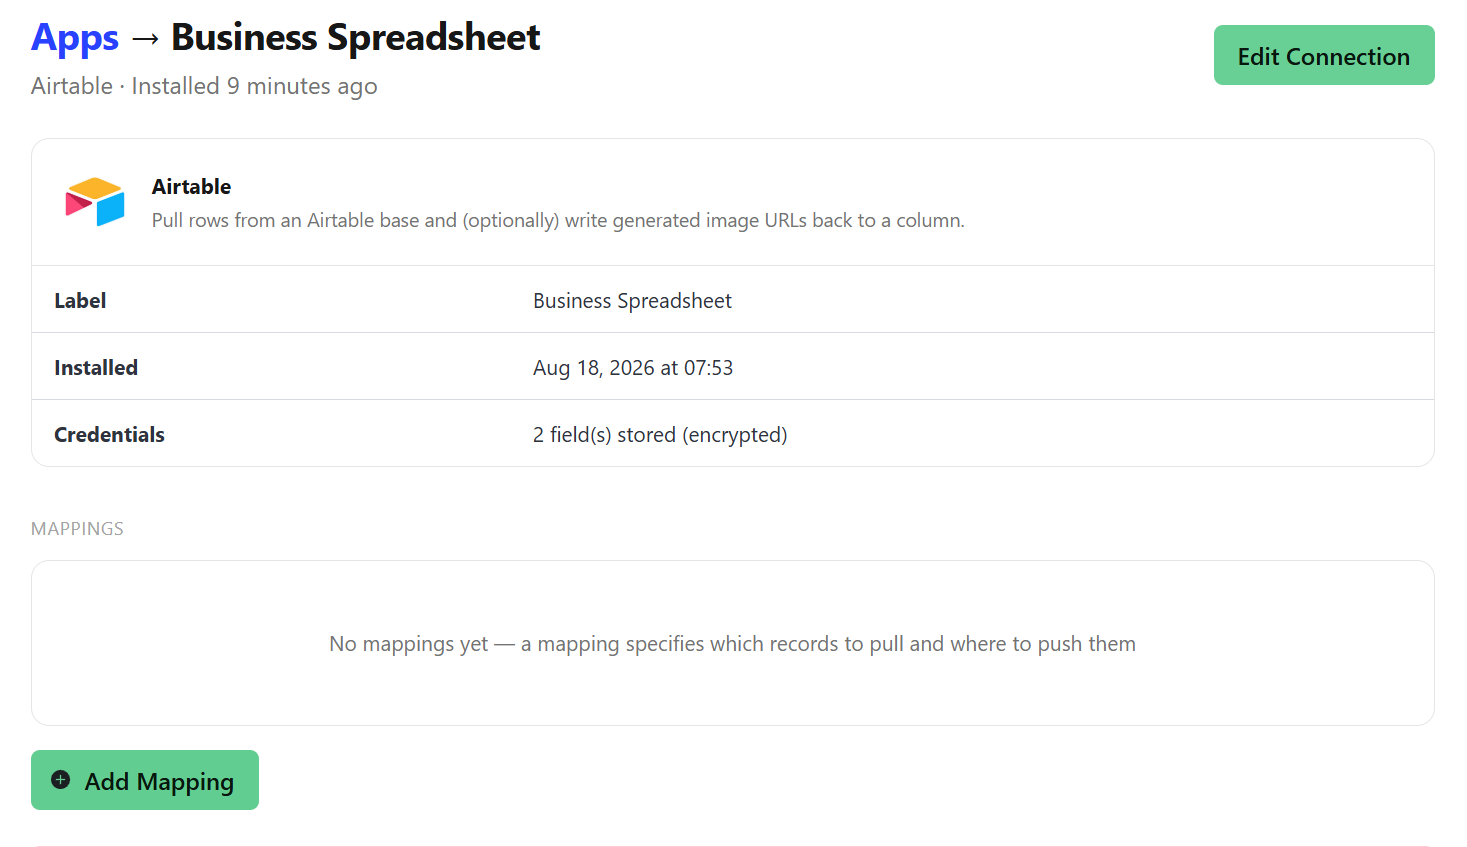Go back to the Apps page
Viewport: 1467px width, 847px height.
coord(75,38)
